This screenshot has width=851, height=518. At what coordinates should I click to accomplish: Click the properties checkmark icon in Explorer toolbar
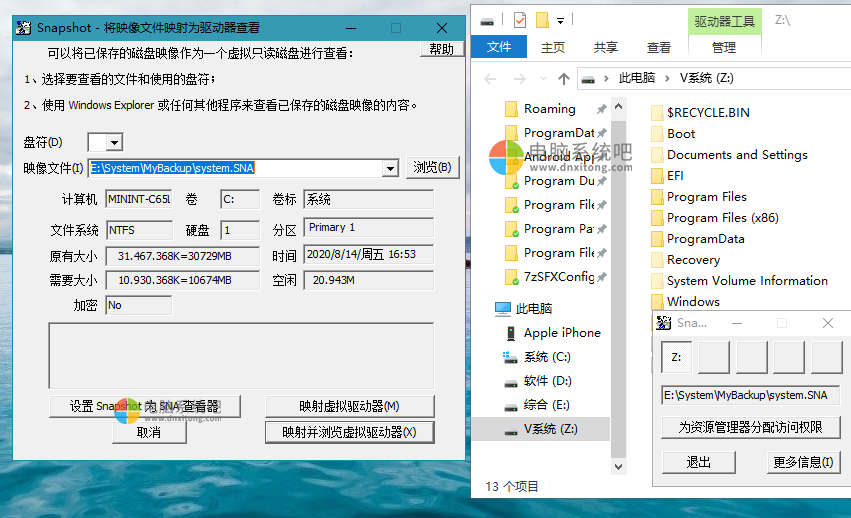coord(519,20)
